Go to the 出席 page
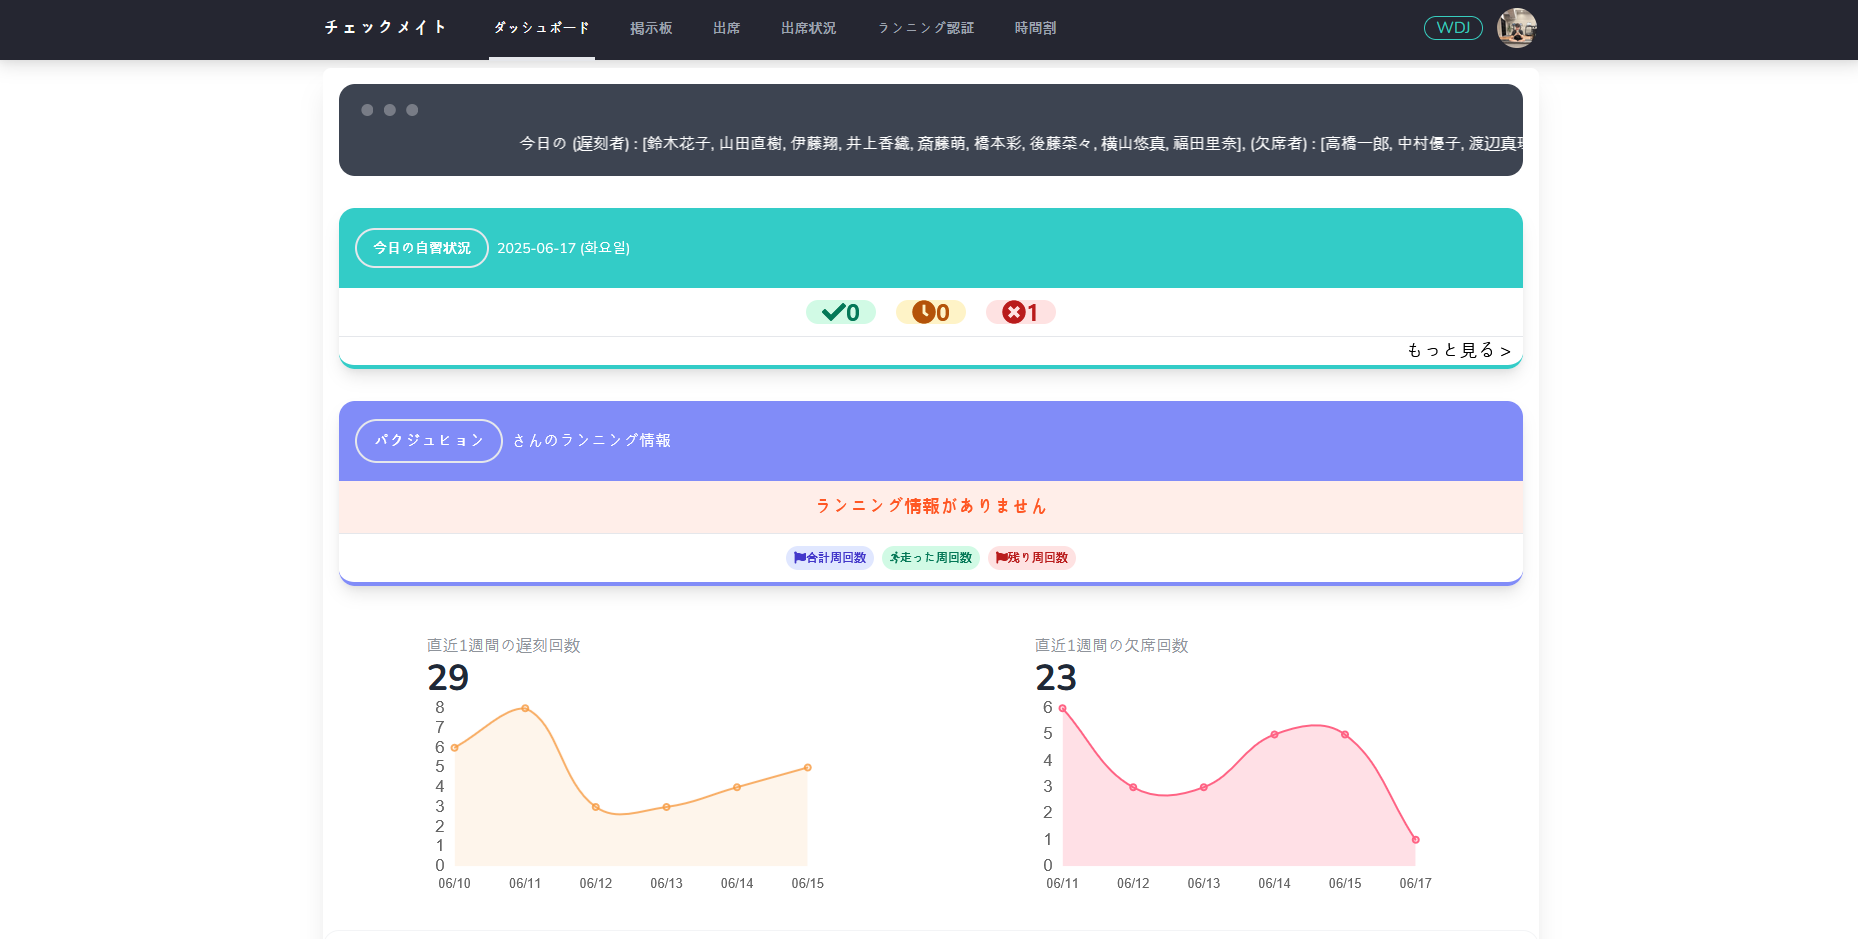 click(x=727, y=28)
